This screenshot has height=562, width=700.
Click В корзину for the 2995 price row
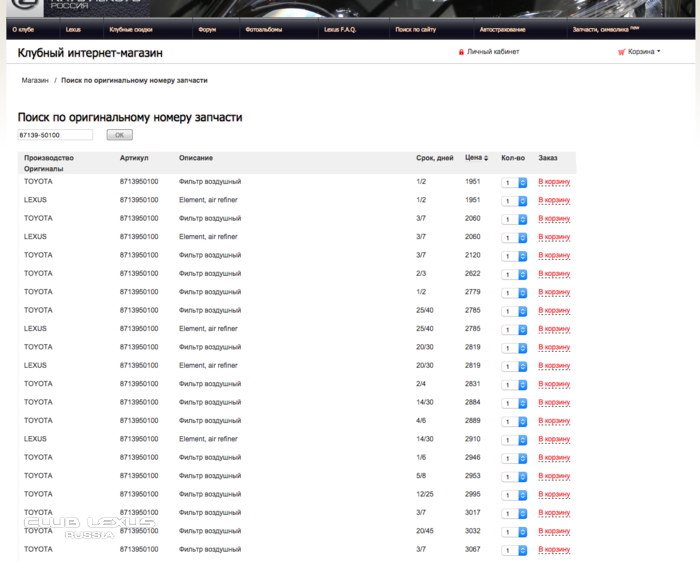554,495
